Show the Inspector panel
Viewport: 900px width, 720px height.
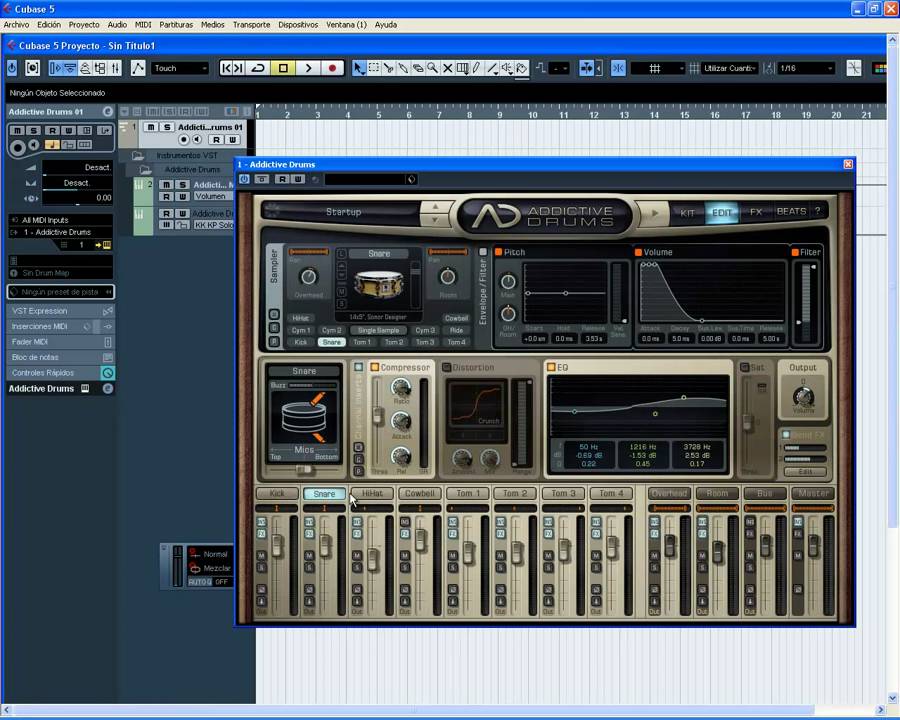tap(55, 68)
